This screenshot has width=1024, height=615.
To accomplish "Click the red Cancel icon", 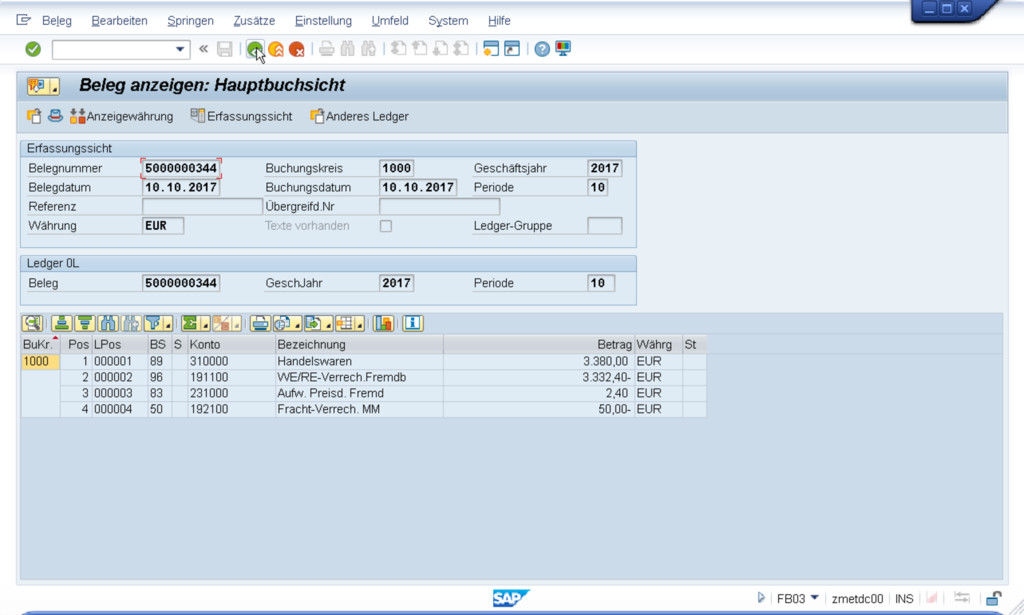I will pyautogui.click(x=296, y=49).
